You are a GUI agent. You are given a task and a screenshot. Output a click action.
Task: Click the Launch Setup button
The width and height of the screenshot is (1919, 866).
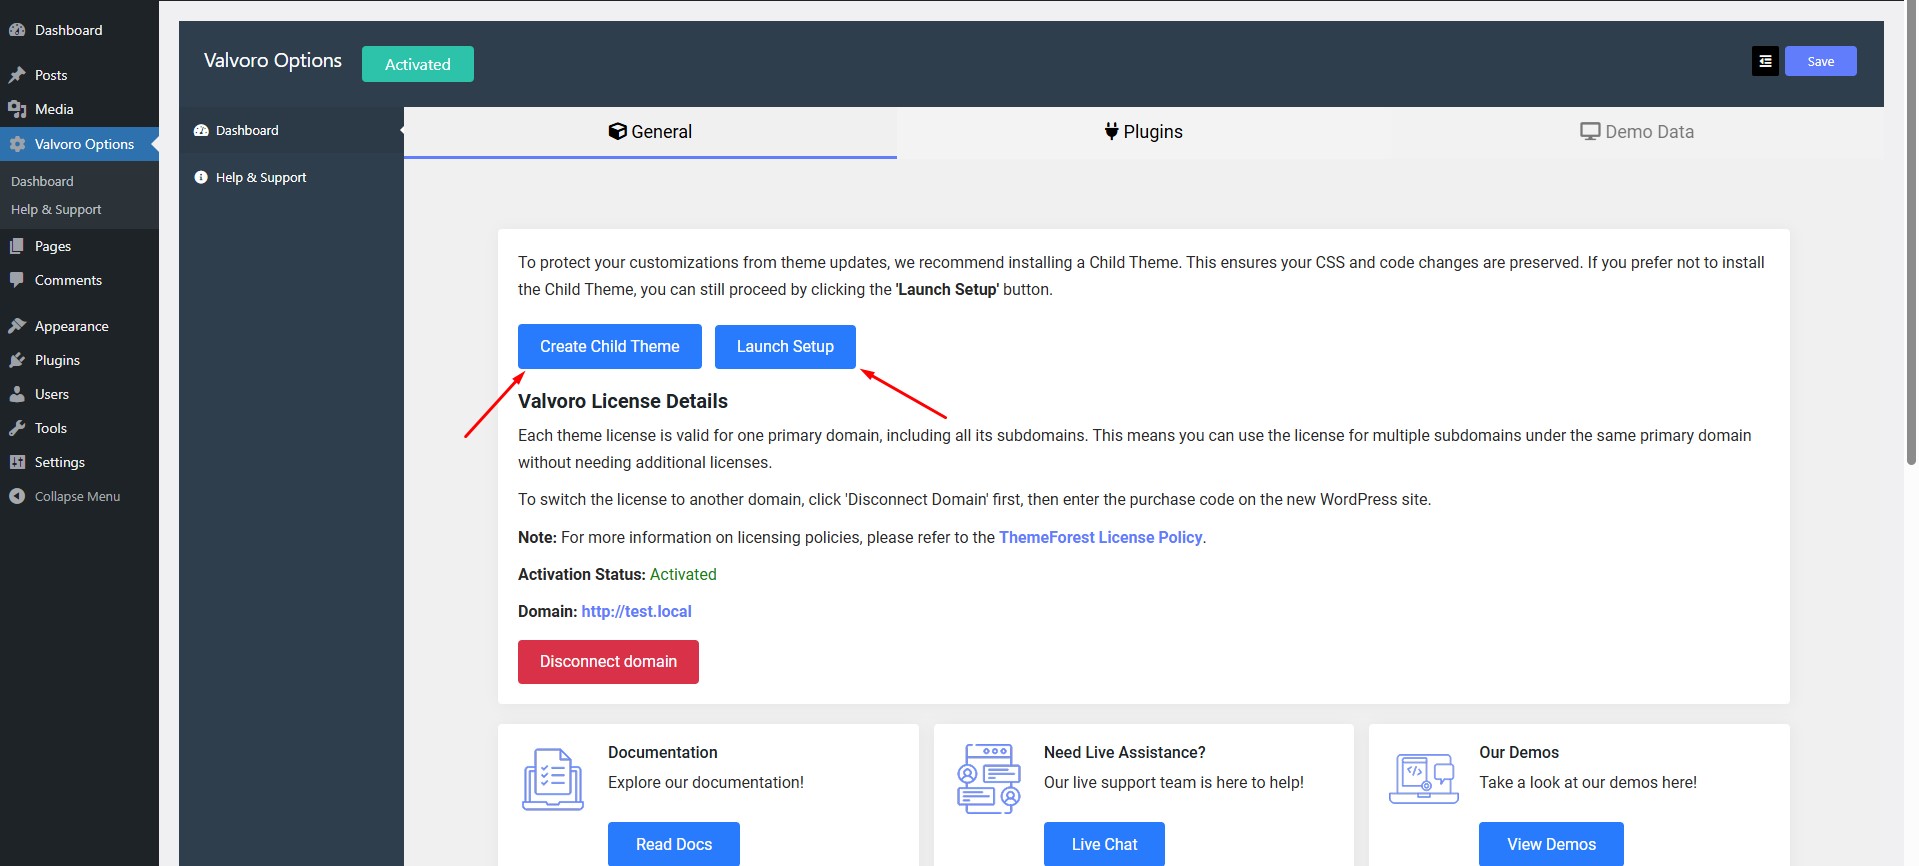pos(785,347)
